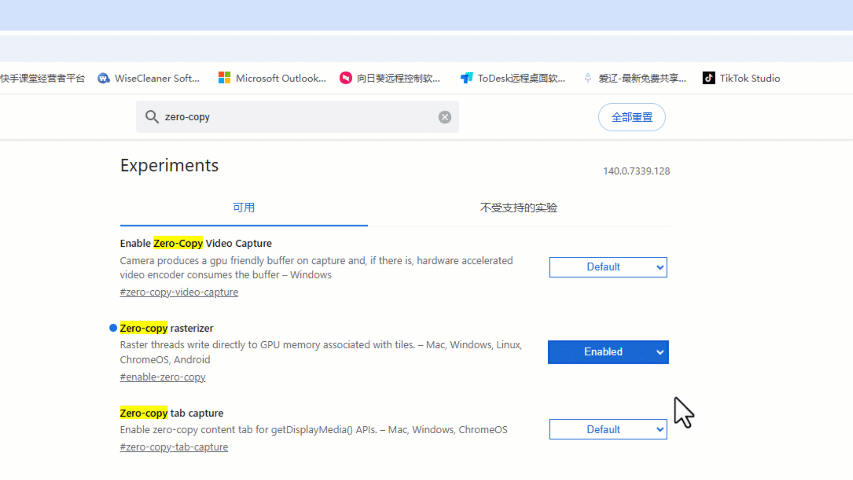Open the Zero-Copy Video Capture Default dropdown

point(608,267)
